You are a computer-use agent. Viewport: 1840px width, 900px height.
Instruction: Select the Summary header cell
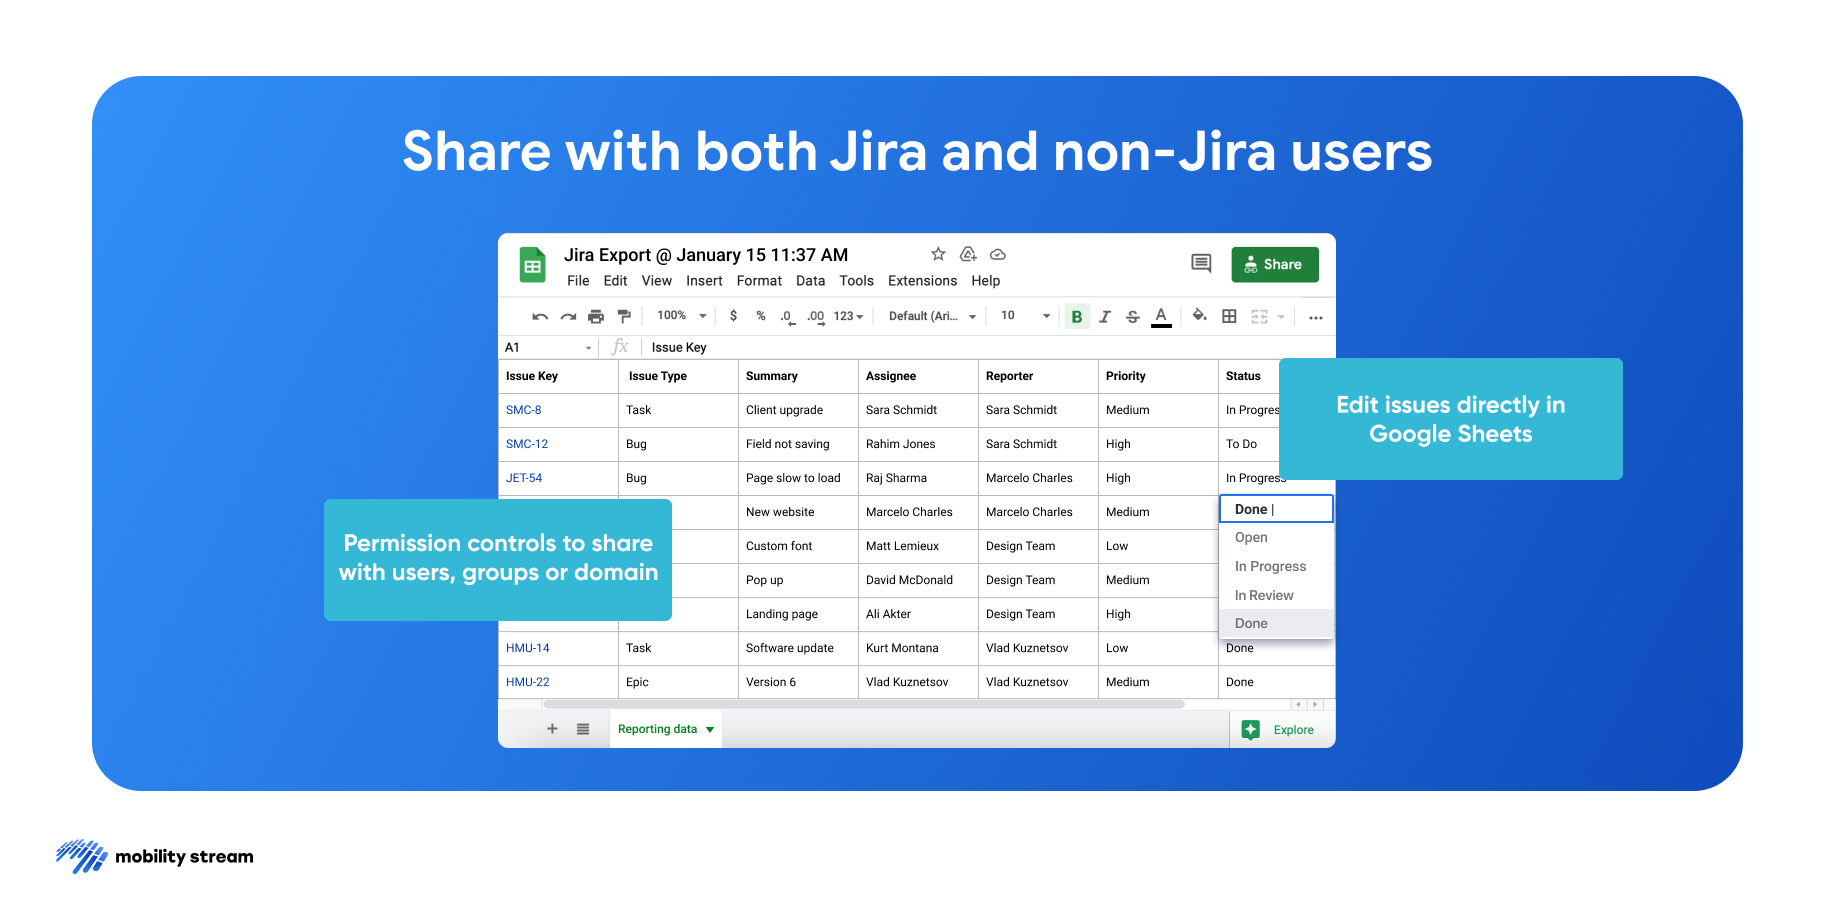tap(798, 376)
